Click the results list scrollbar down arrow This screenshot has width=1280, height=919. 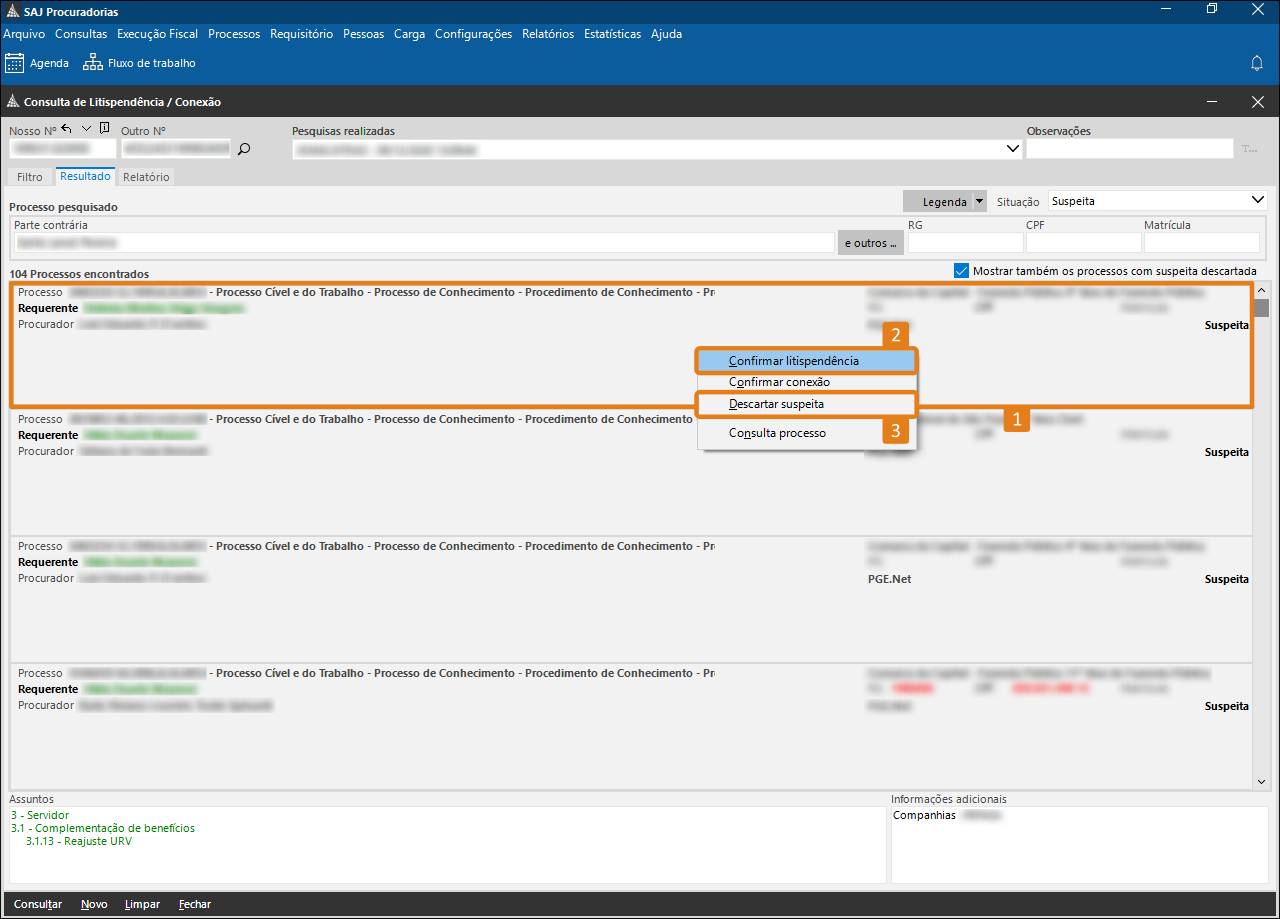[x=1261, y=781]
